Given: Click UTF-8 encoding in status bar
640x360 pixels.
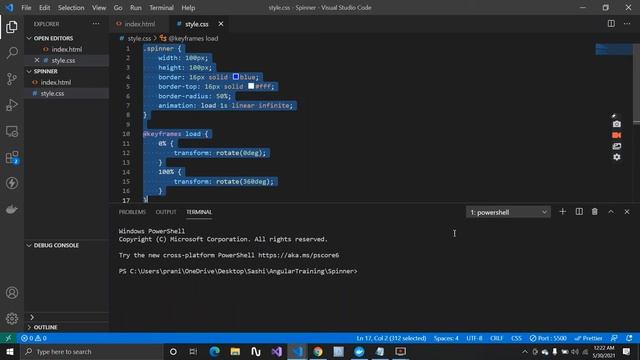Looking at the screenshot, I should [474, 338].
